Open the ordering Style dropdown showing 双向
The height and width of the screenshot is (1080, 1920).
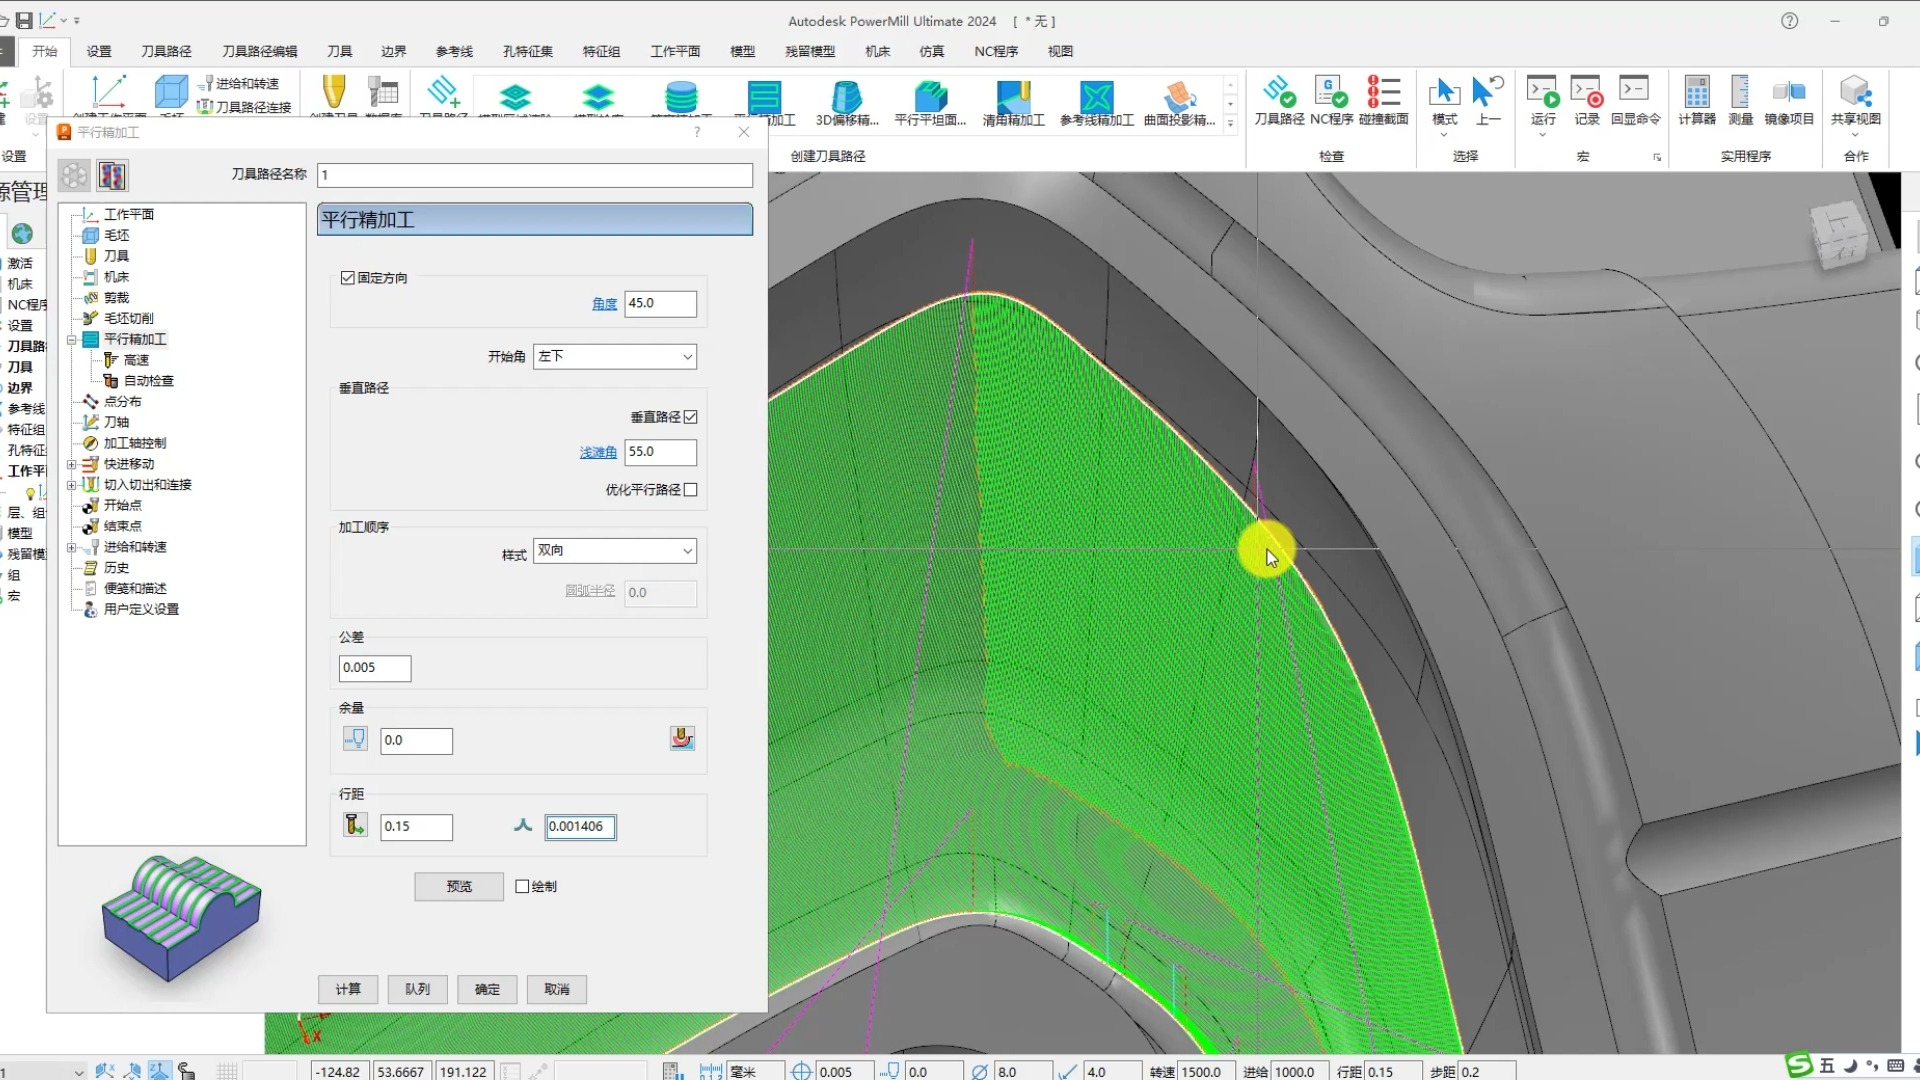tap(615, 551)
